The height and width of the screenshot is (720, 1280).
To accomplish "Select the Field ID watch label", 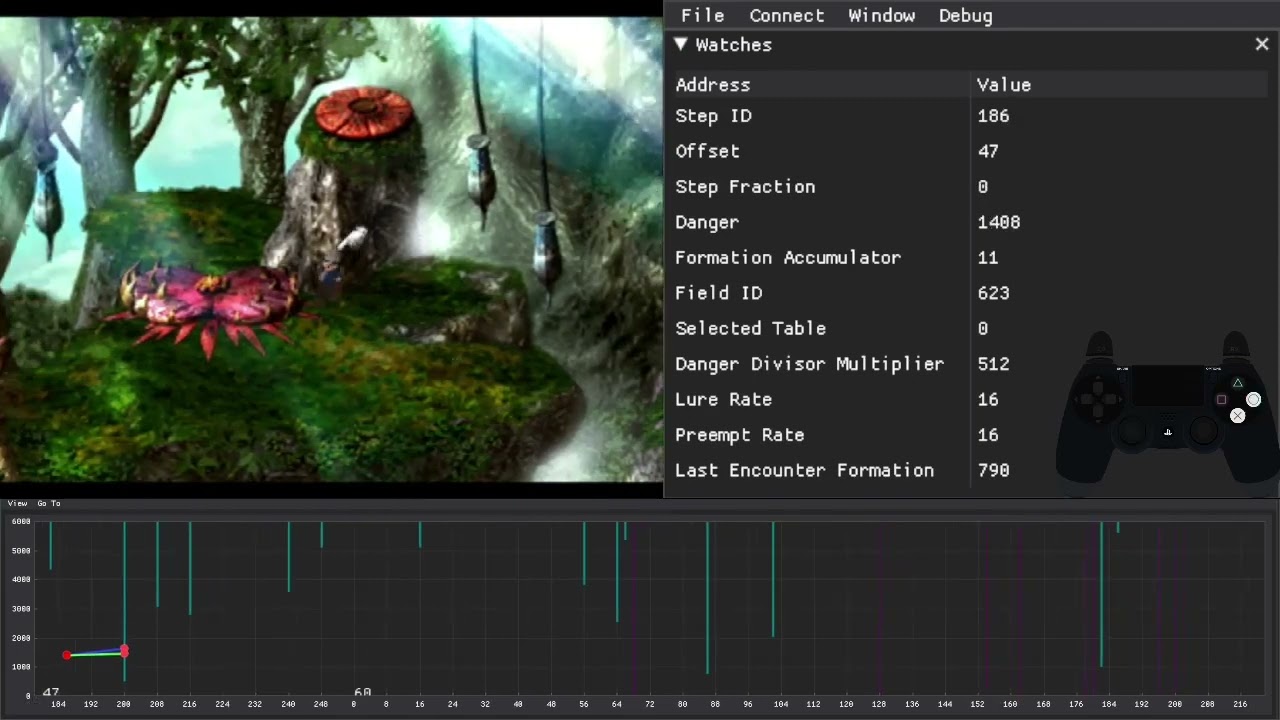I will (718, 293).
